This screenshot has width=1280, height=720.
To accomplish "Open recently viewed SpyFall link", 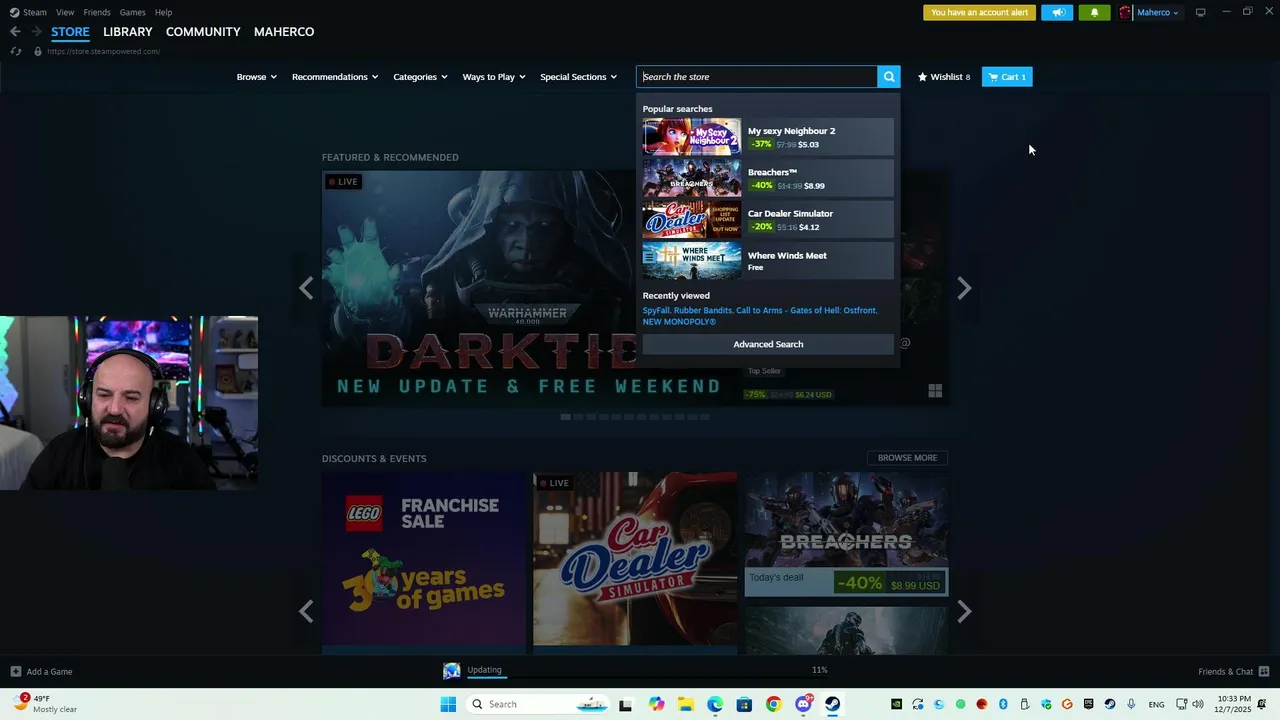I will (x=655, y=311).
